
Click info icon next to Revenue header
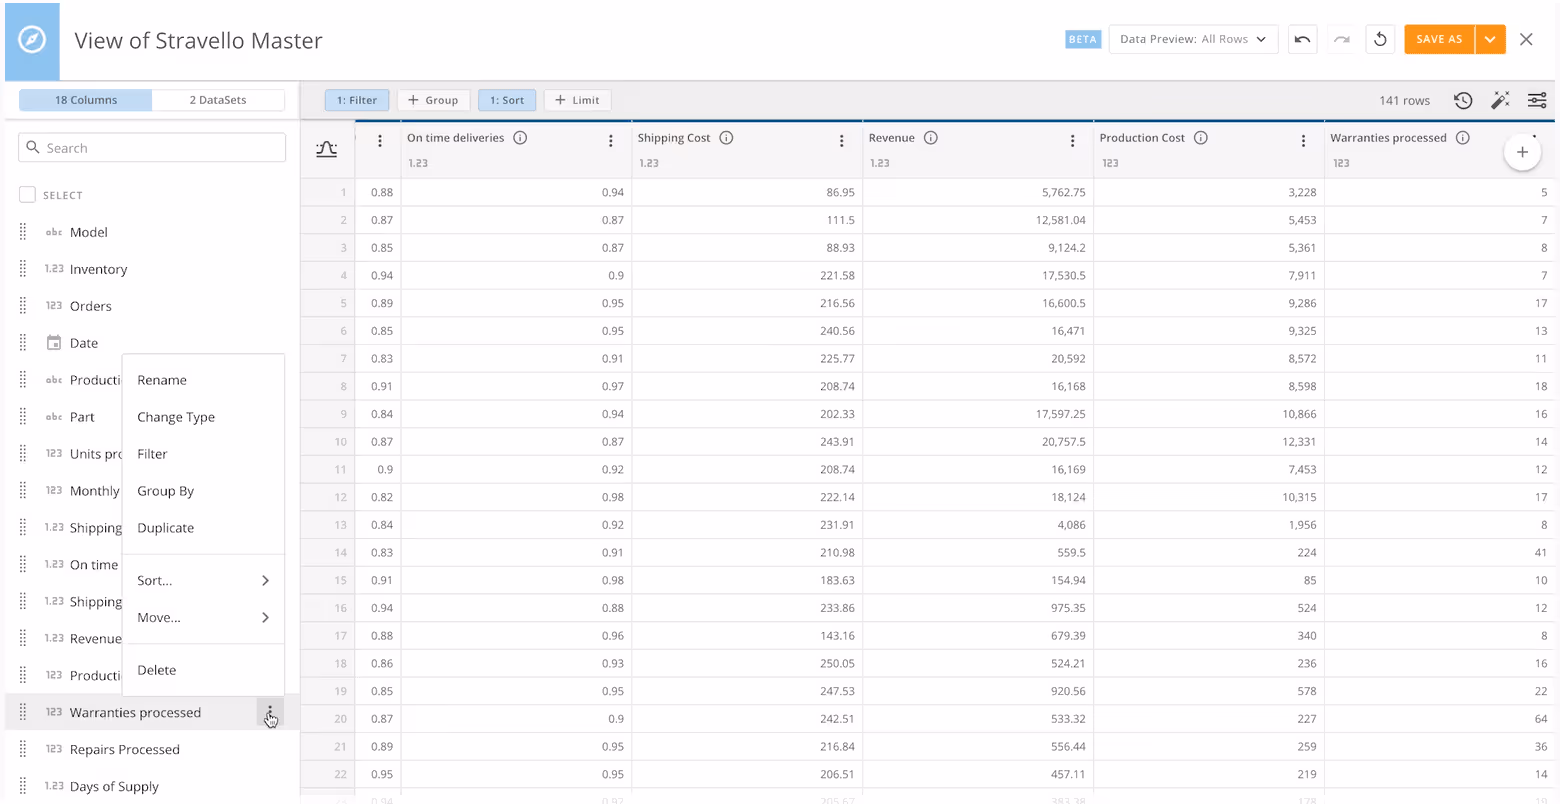931,138
